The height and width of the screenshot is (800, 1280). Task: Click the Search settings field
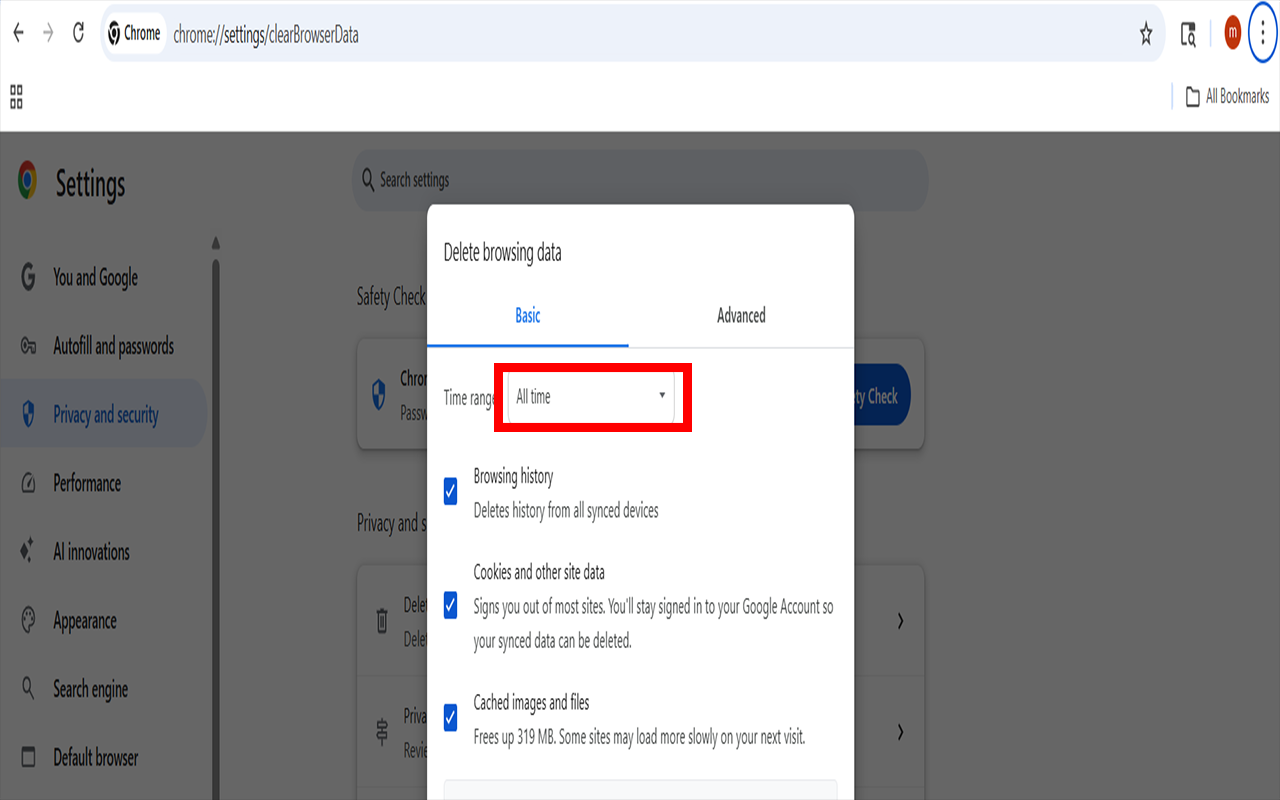coord(640,180)
